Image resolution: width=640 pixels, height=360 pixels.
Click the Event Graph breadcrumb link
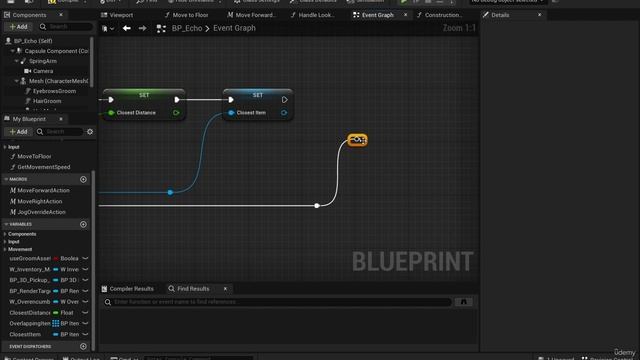click(x=234, y=28)
